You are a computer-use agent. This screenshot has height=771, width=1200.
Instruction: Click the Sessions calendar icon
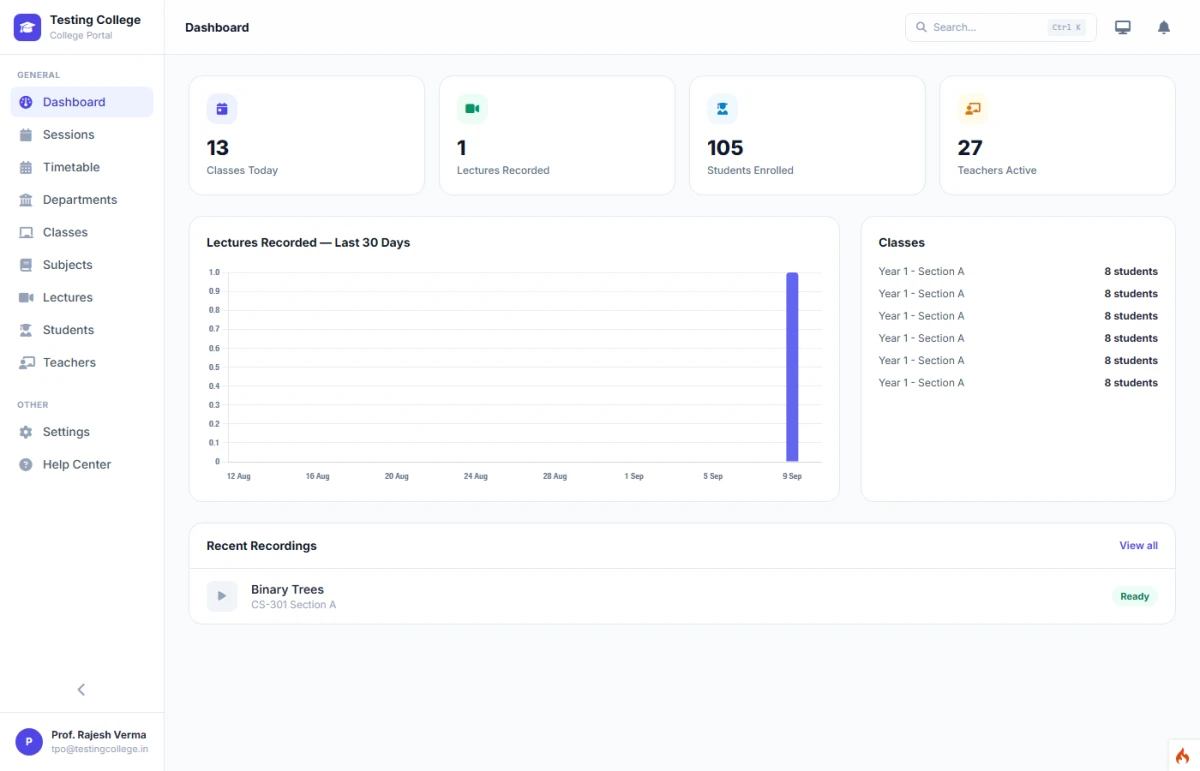(26, 135)
